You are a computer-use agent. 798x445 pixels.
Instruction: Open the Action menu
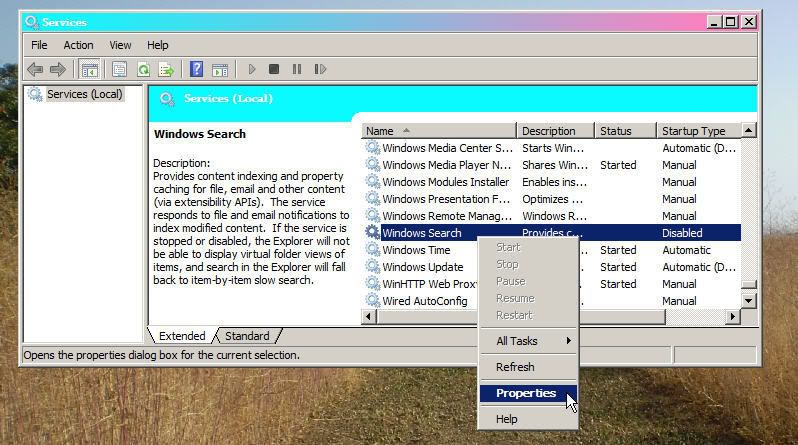click(78, 45)
